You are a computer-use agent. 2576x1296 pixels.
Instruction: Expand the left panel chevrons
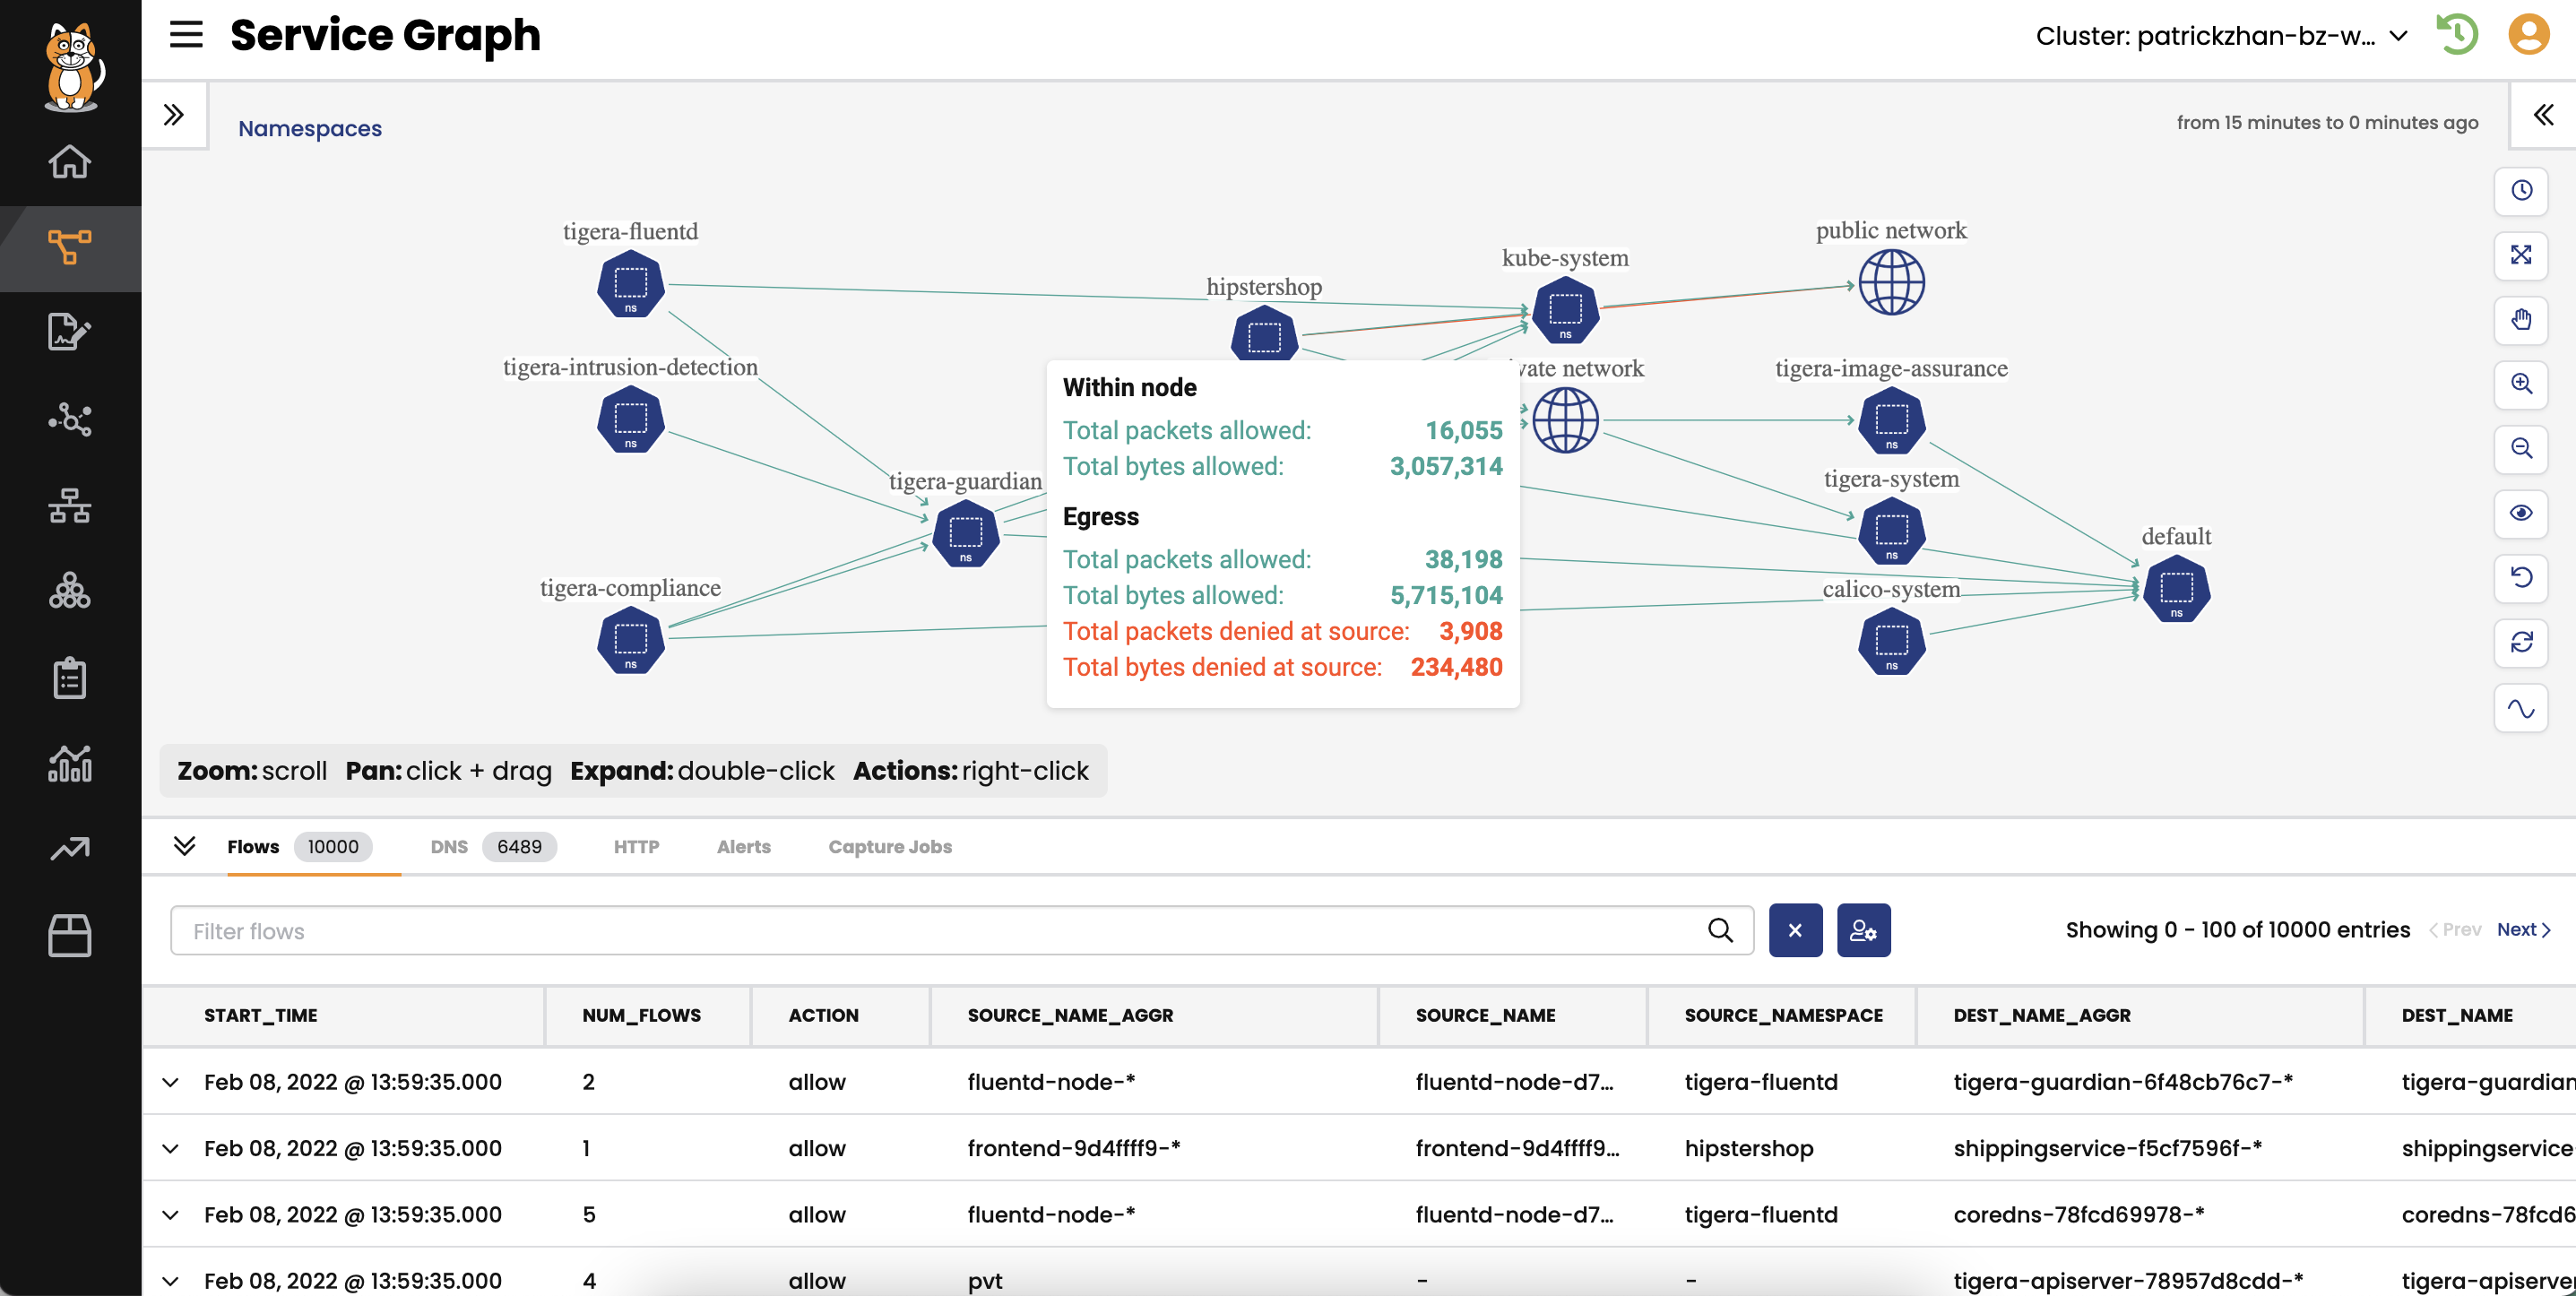[x=174, y=115]
